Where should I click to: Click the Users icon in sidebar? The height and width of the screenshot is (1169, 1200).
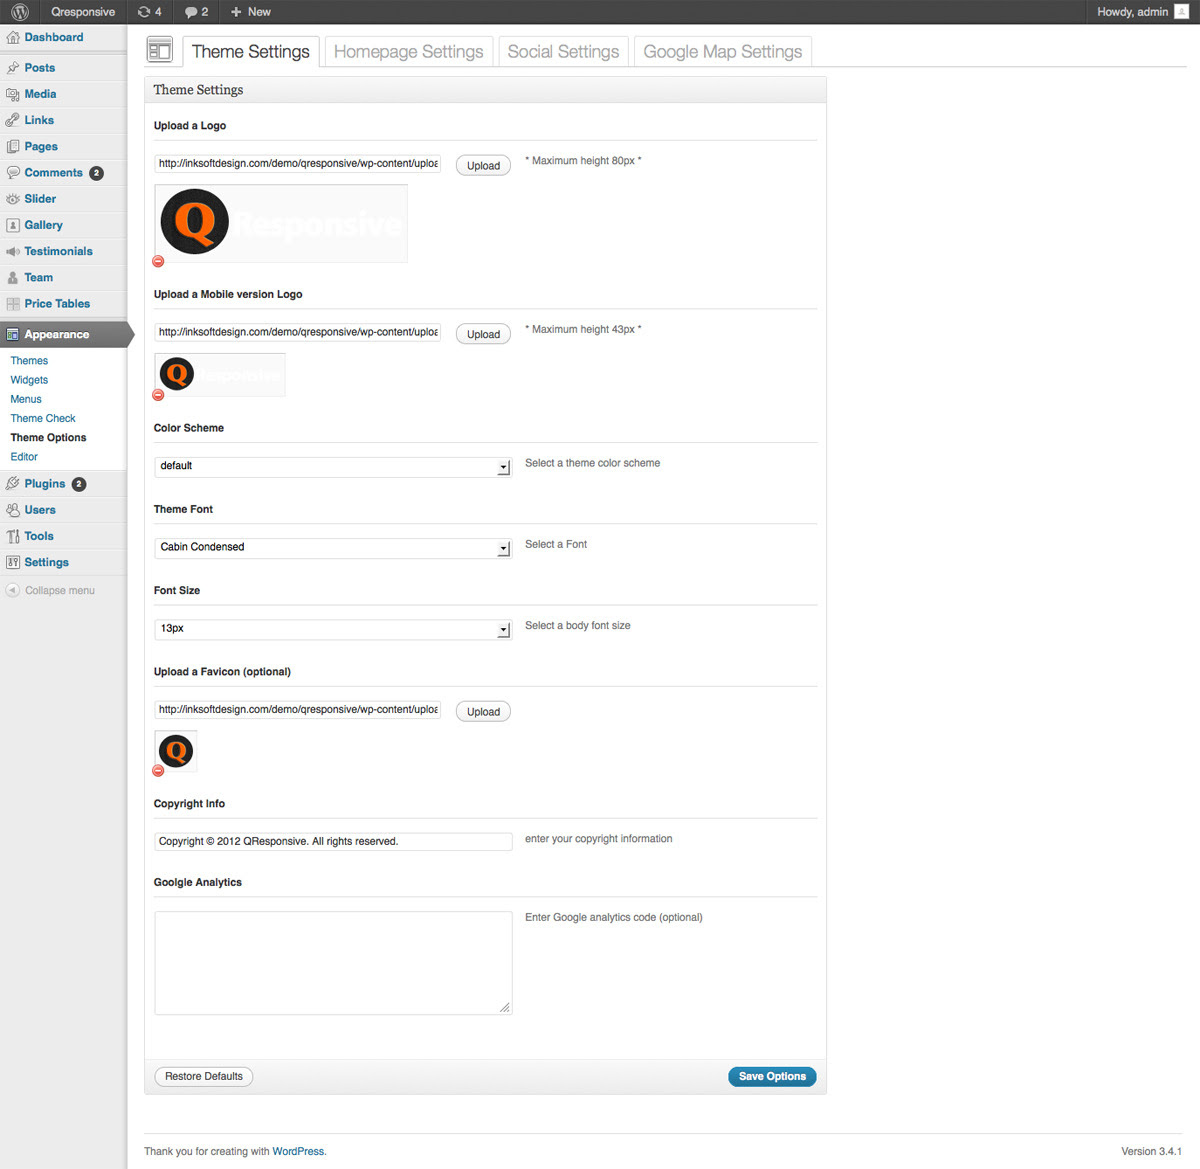(13, 510)
